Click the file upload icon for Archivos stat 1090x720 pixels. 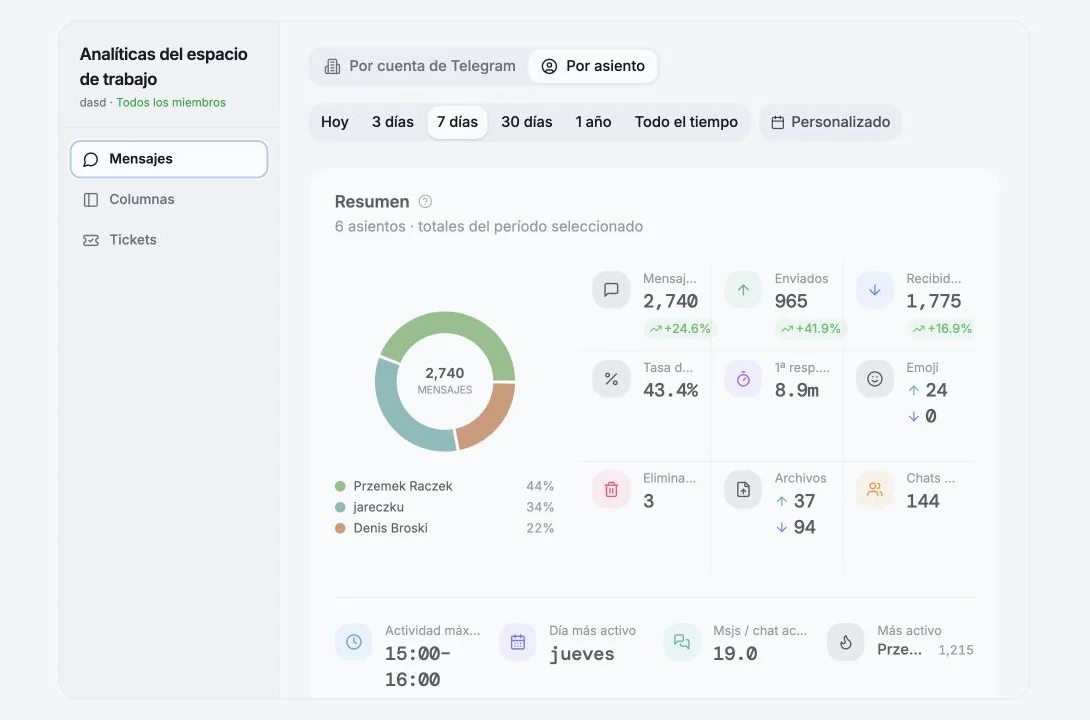tap(743, 489)
